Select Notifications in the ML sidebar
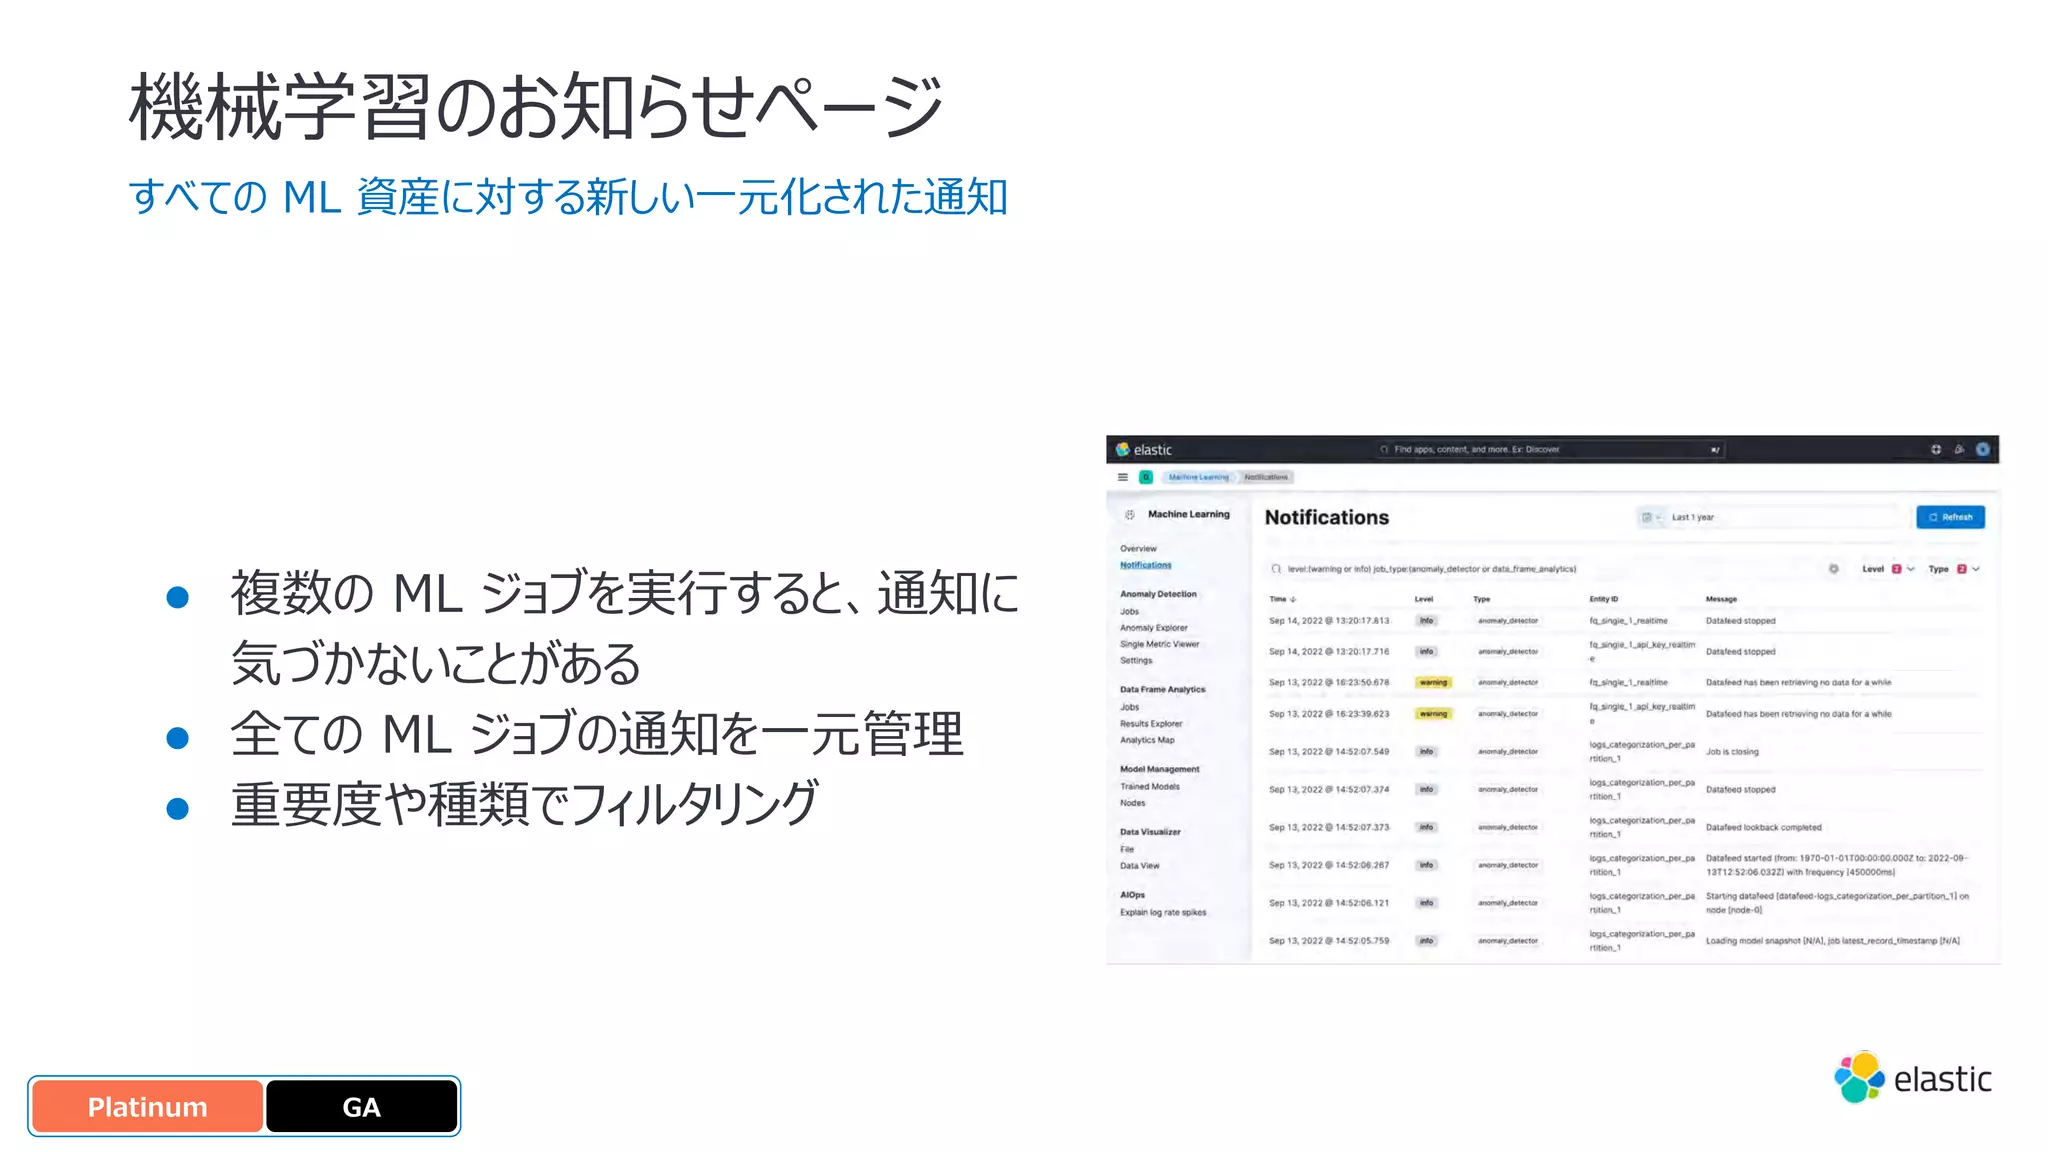 pyautogui.click(x=1146, y=565)
